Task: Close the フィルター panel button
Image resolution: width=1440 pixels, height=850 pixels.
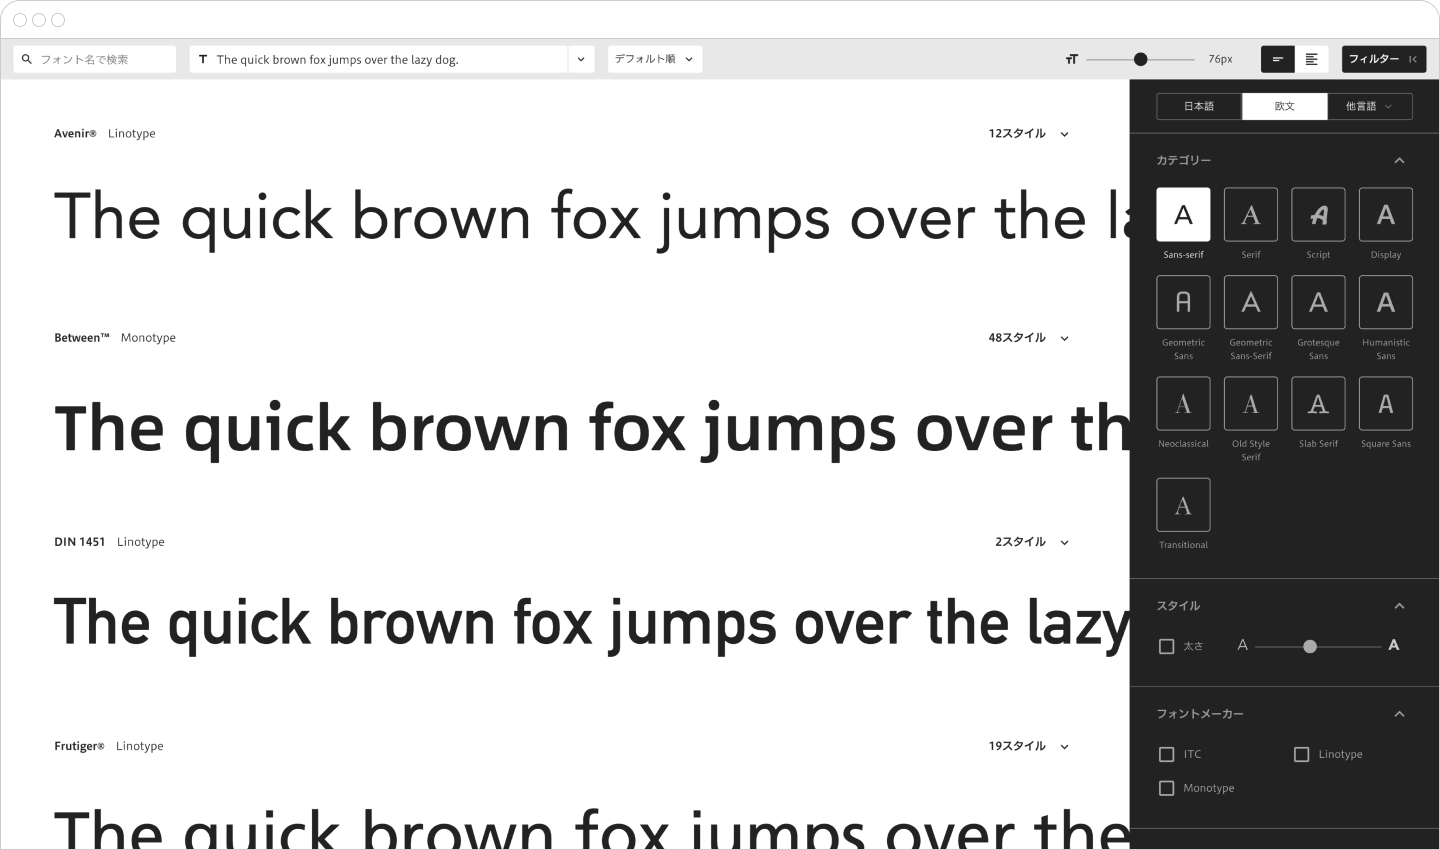Action: pyautogui.click(x=1384, y=59)
